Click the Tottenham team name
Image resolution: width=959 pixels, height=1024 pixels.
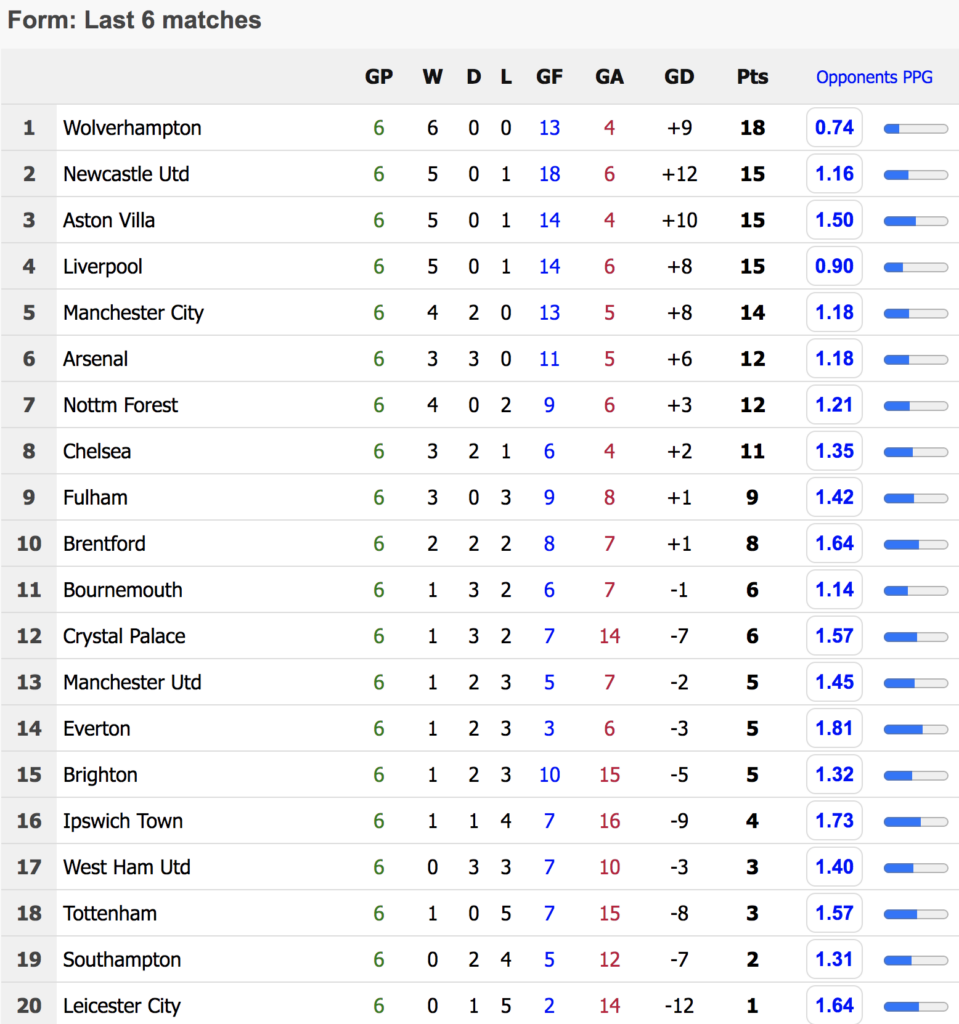tap(110, 913)
